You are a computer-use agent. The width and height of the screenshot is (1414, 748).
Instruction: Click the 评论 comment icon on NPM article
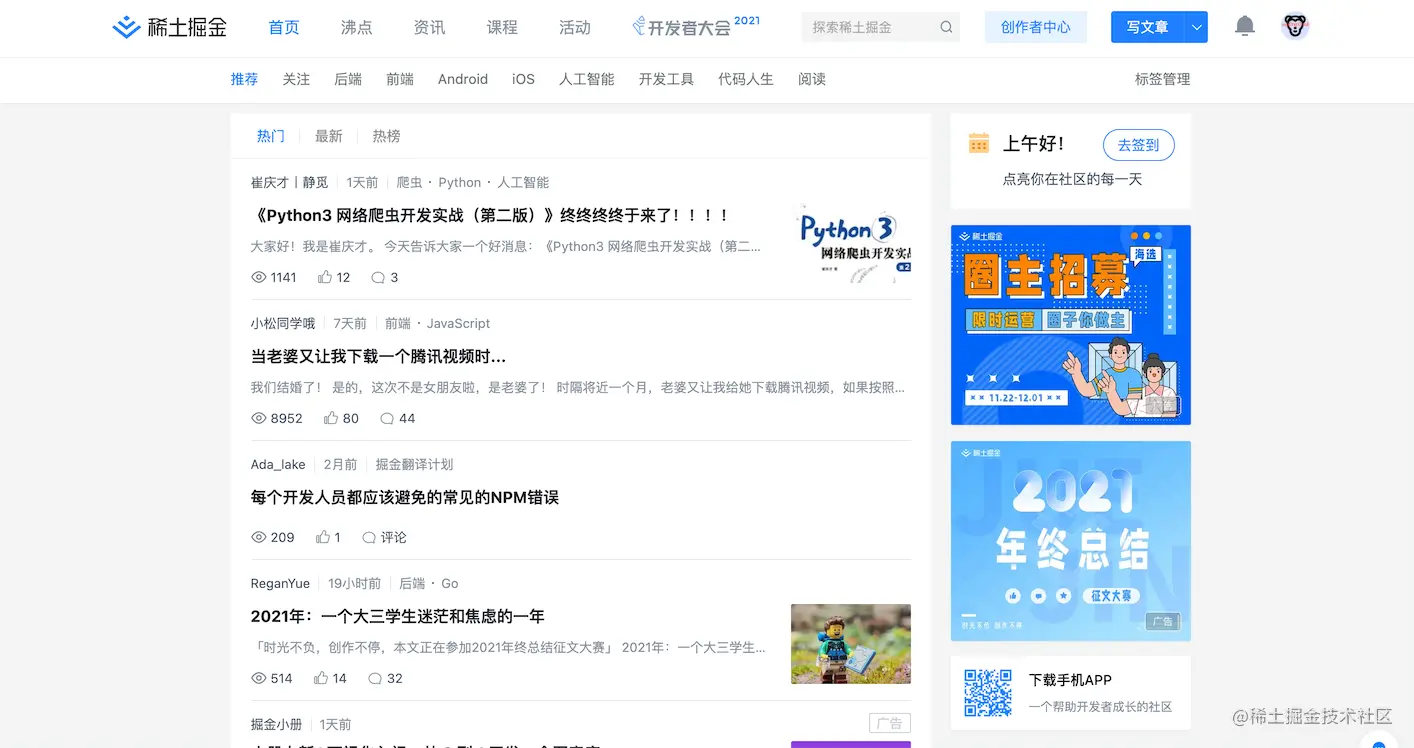tap(369, 537)
